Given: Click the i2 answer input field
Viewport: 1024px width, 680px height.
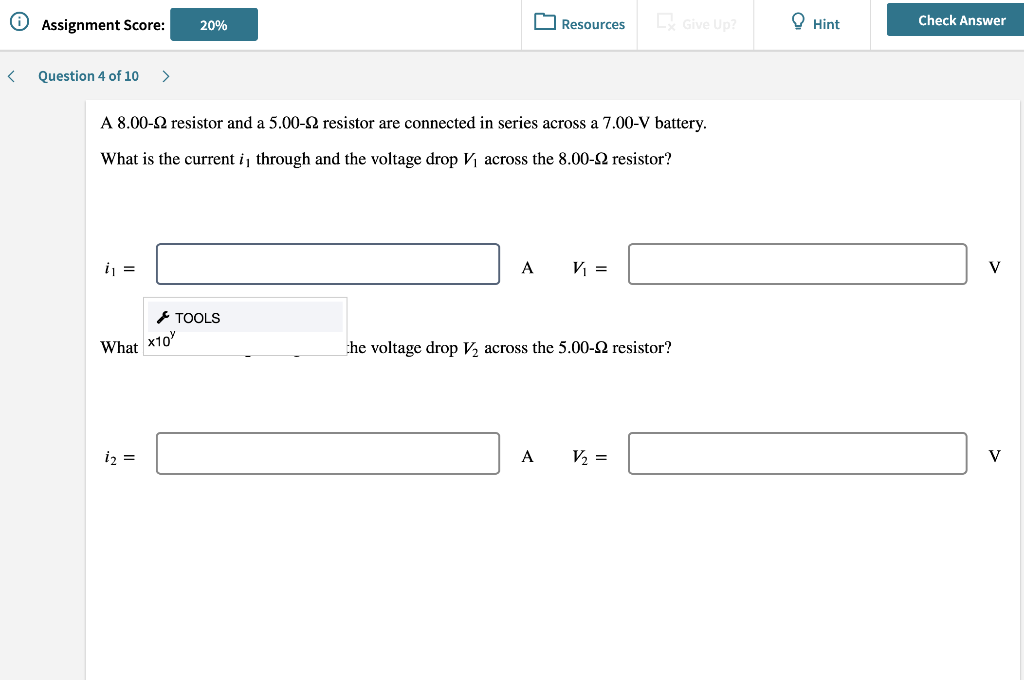Looking at the screenshot, I should tap(327, 453).
